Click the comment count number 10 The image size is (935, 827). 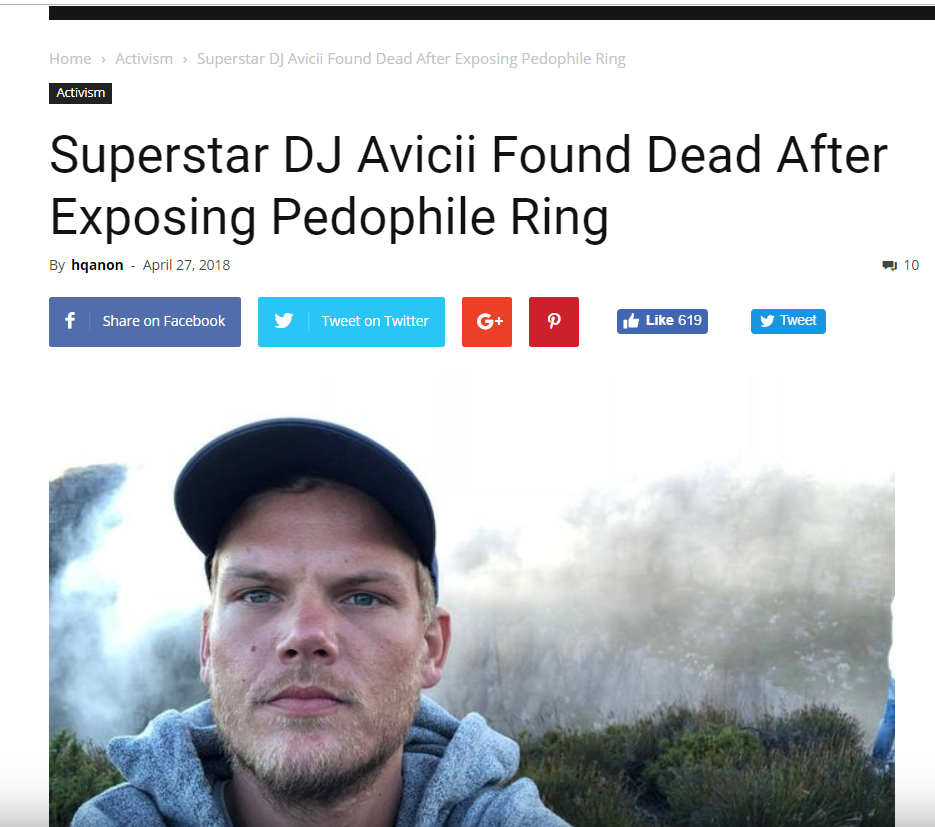pos(911,265)
